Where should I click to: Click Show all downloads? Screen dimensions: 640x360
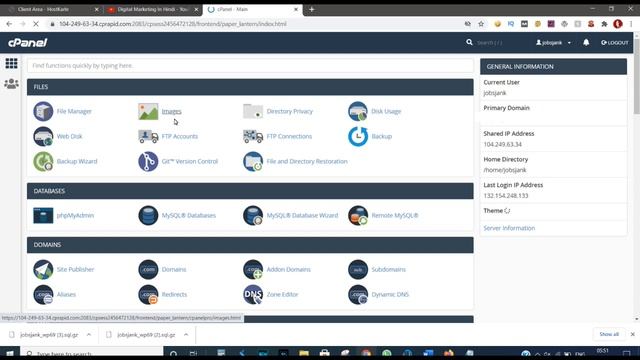[x=609, y=334]
